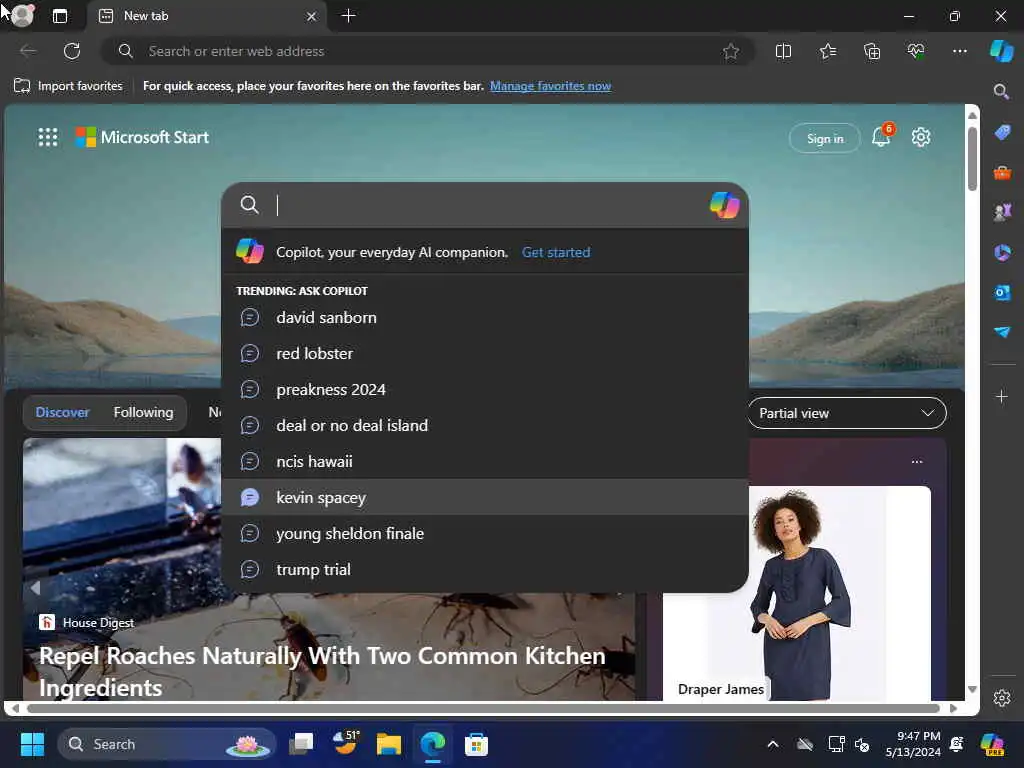Open Browser essentials heart icon
Image resolution: width=1024 pixels, height=768 pixels.
(x=916, y=51)
